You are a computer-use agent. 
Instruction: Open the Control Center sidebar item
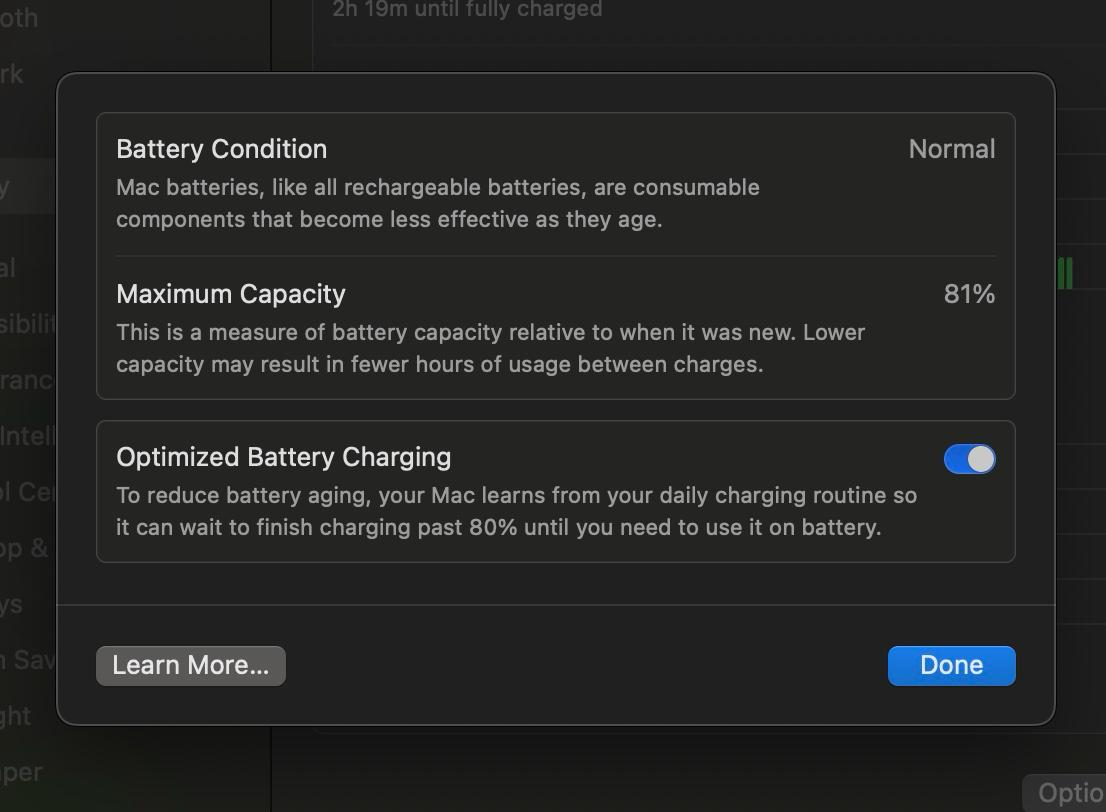pos(27,491)
